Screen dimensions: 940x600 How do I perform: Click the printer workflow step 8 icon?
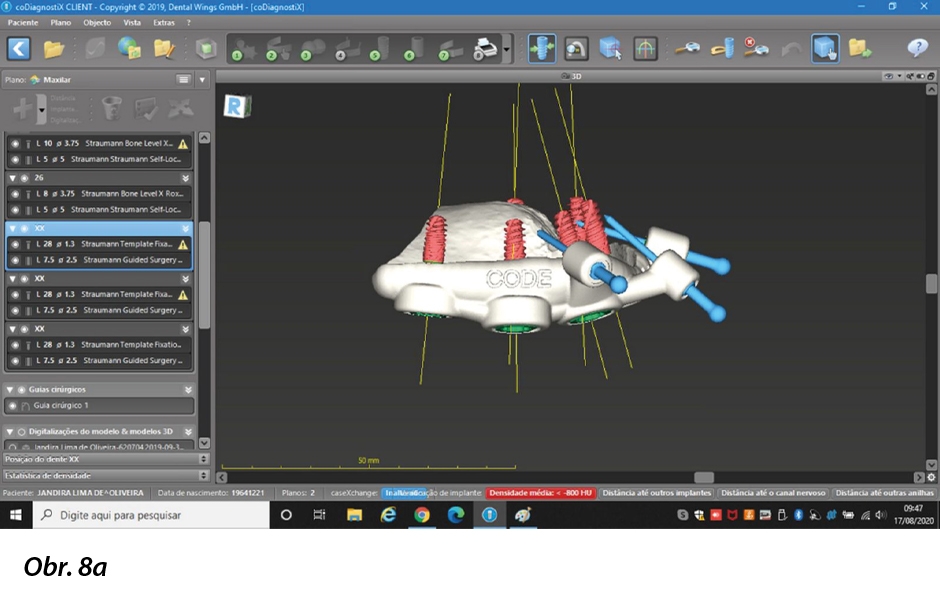(x=484, y=49)
